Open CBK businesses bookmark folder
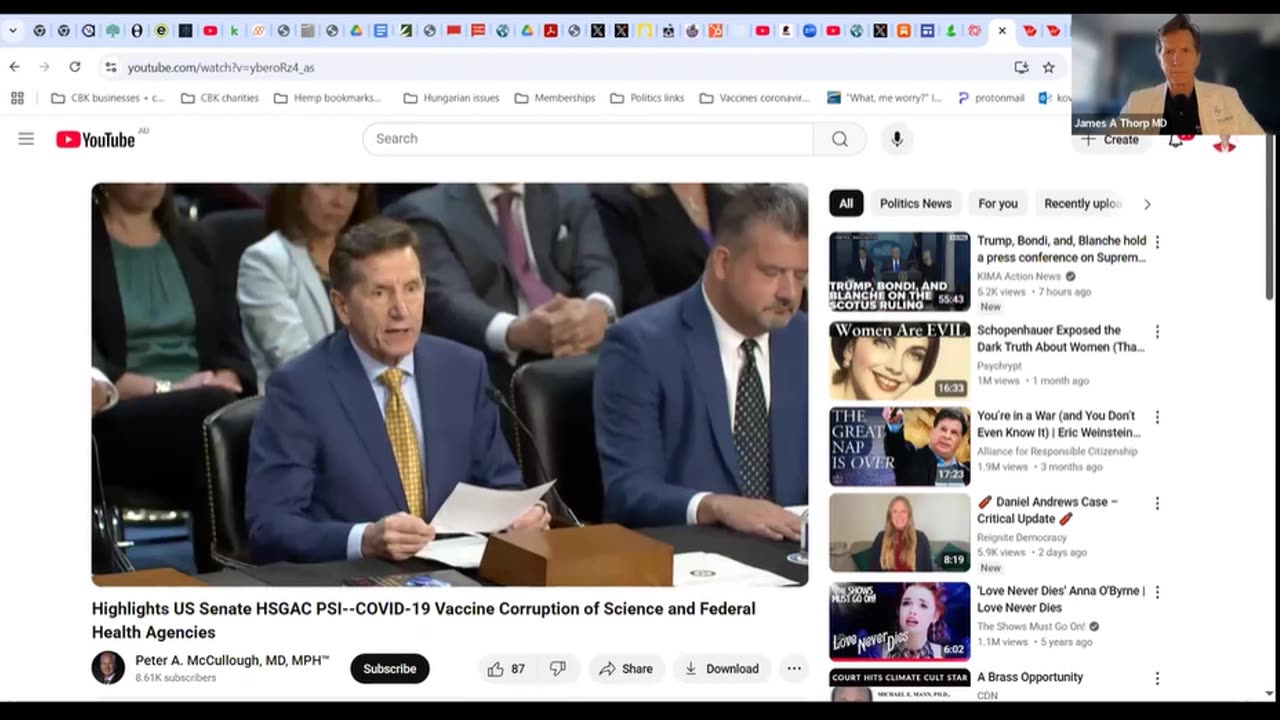Viewport: 1280px width, 720px height. 107,98
